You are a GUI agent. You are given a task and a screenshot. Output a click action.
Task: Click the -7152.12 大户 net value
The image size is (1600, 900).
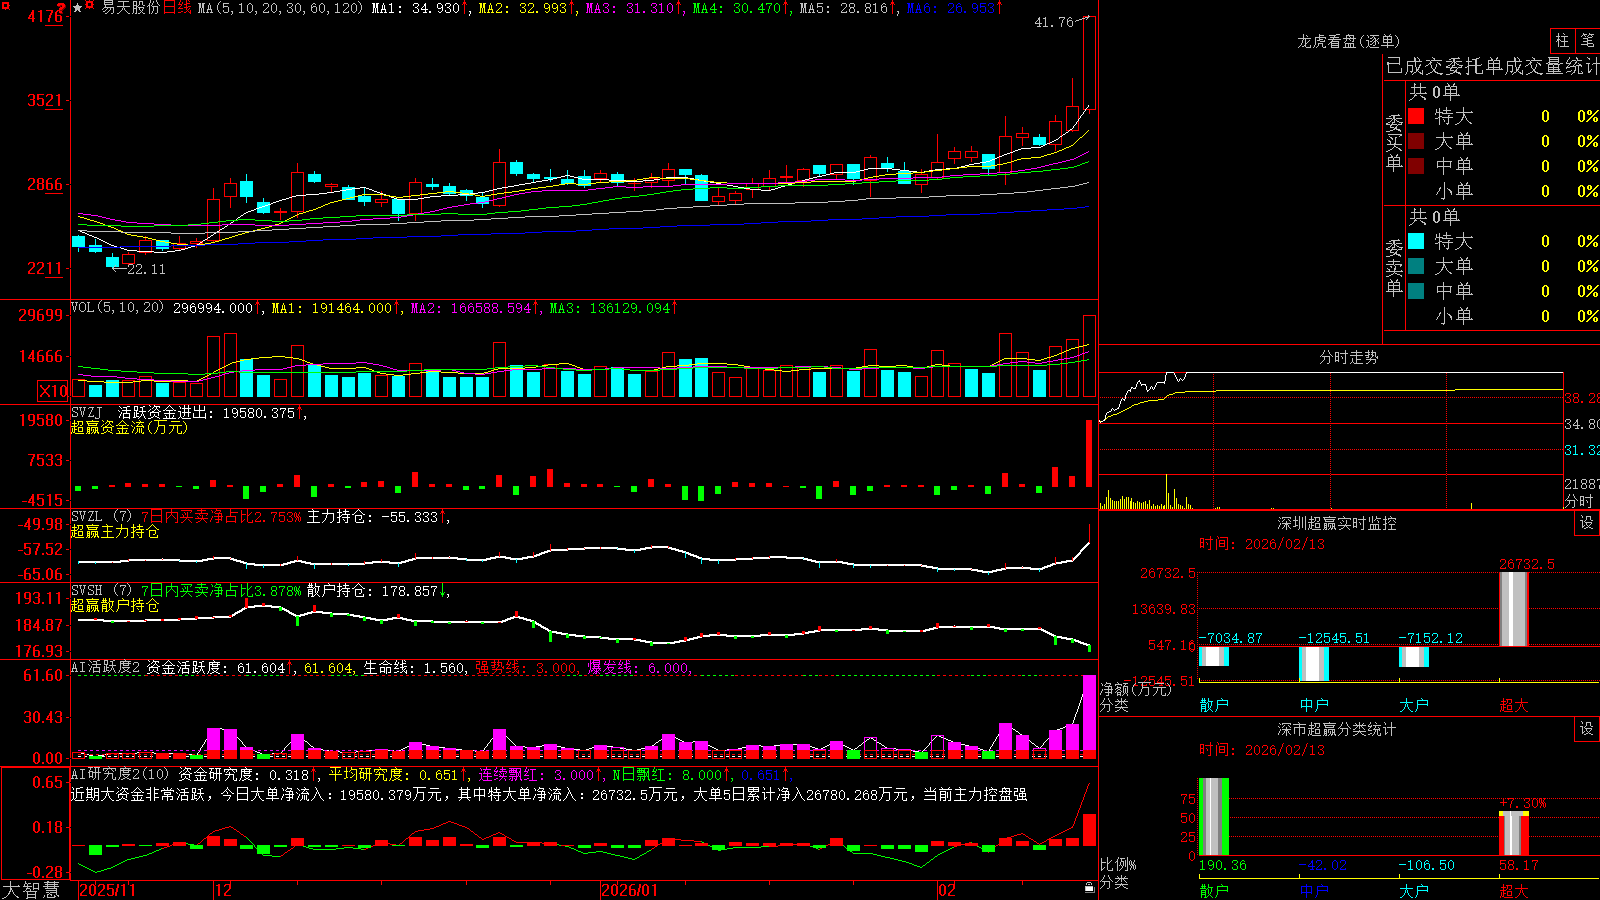point(1431,638)
